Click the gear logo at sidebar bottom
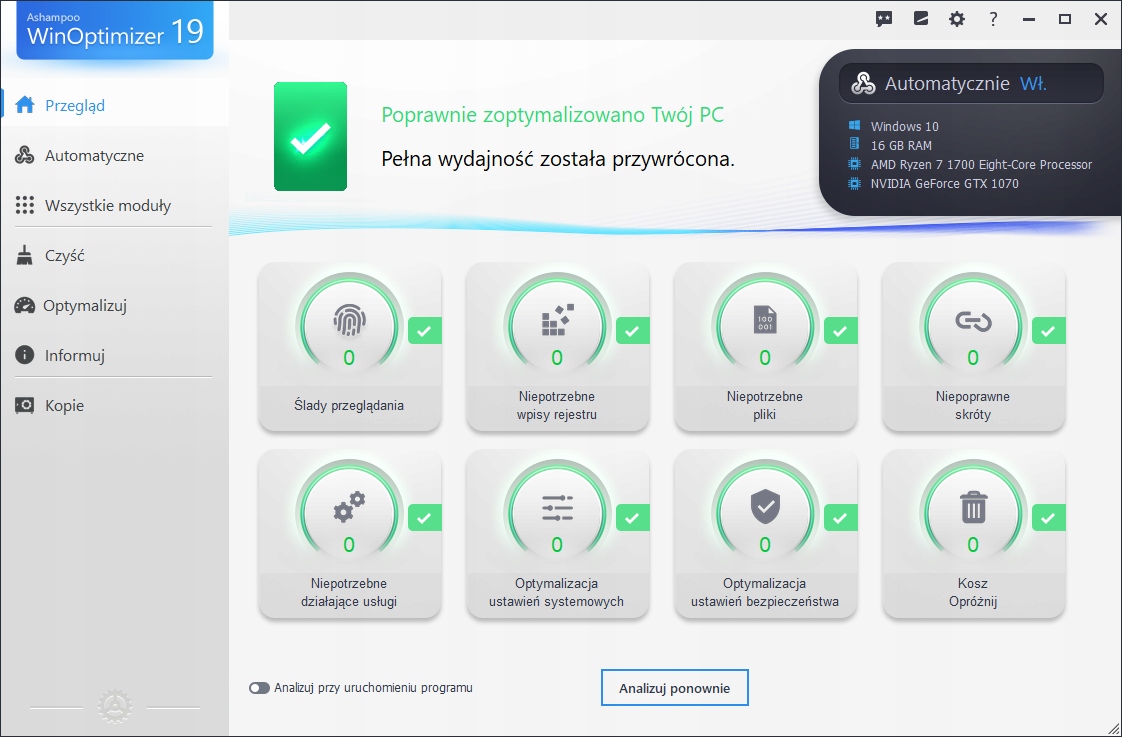Viewport: 1122px width, 737px height. [114, 707]
